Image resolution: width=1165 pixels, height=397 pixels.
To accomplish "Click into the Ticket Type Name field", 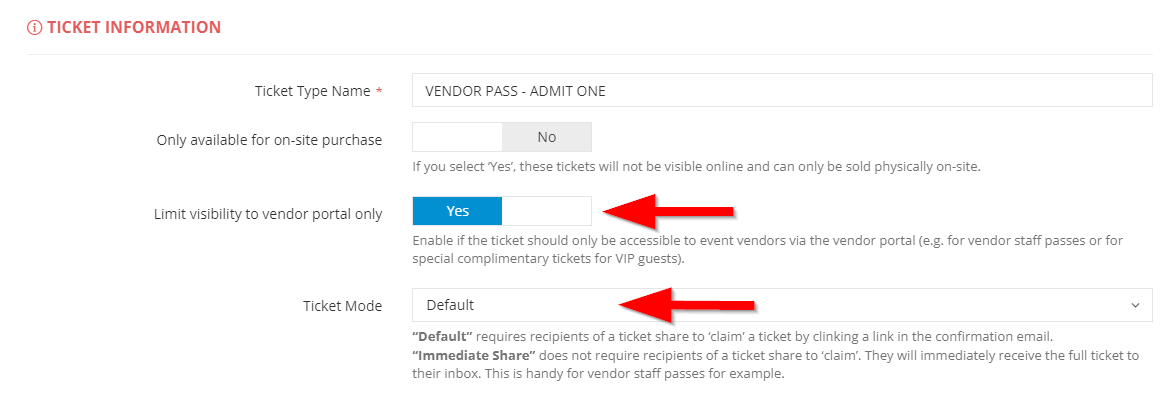I will pos(782,91).
